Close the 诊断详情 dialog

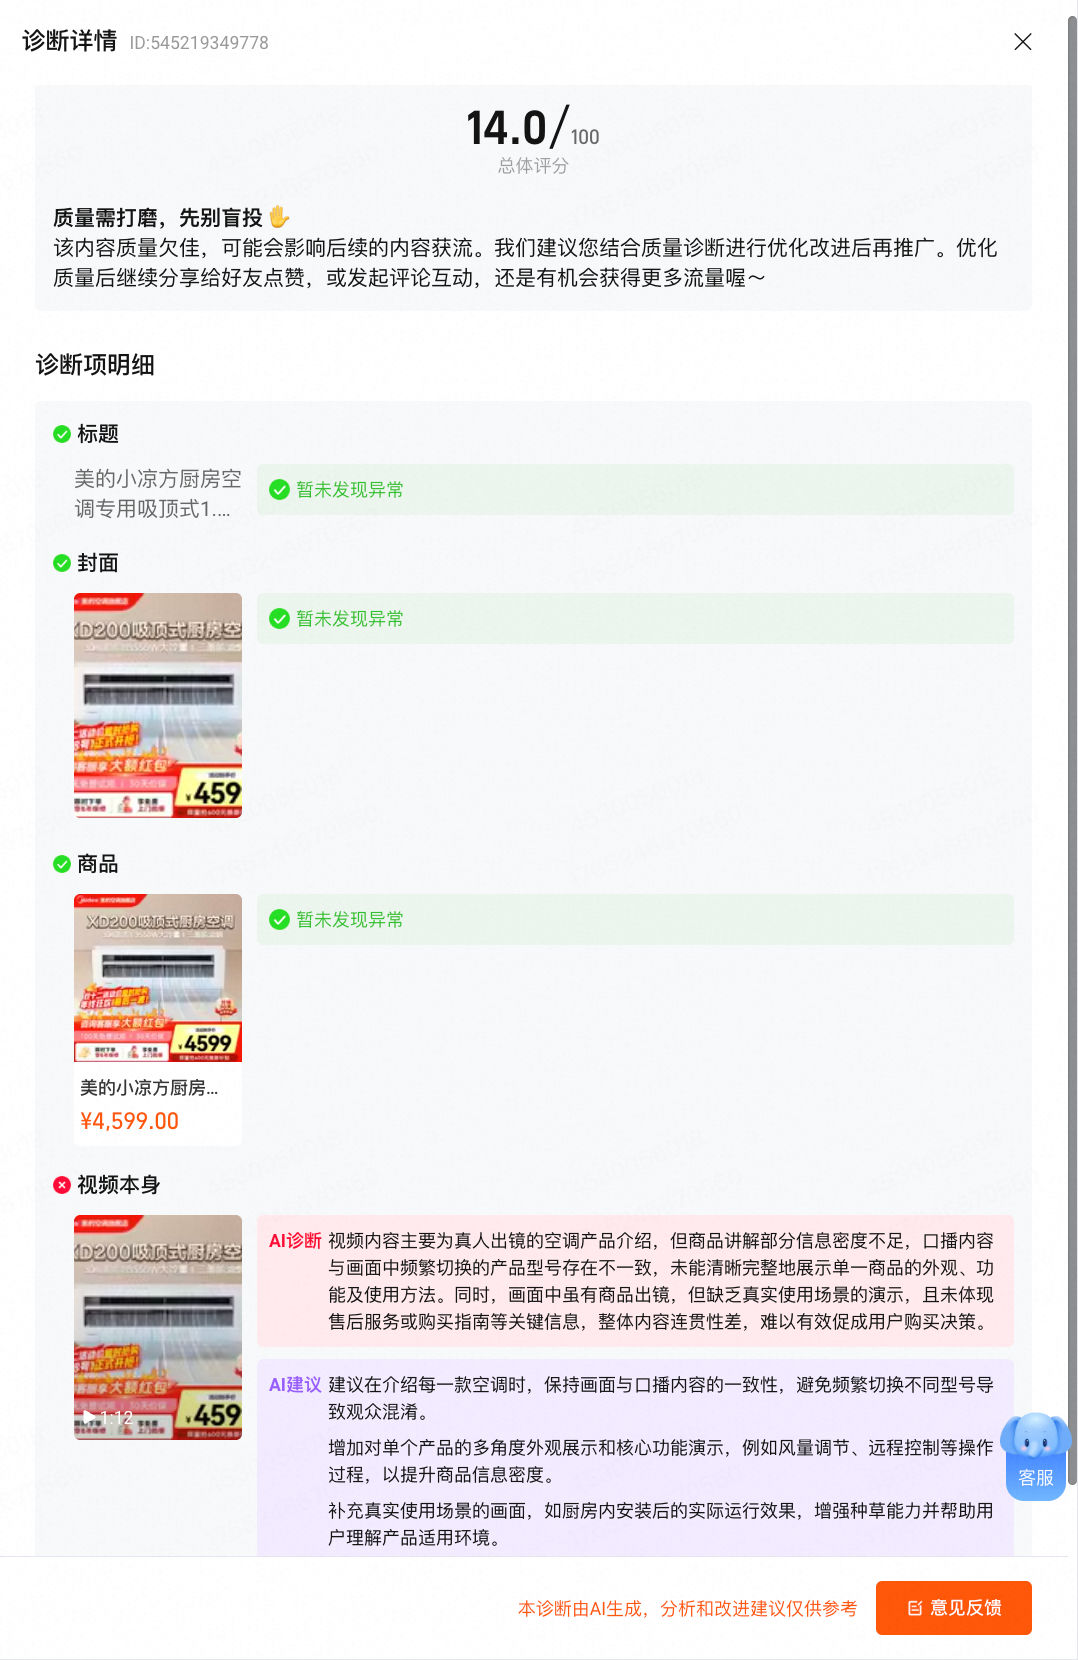tap(1022, 42)
